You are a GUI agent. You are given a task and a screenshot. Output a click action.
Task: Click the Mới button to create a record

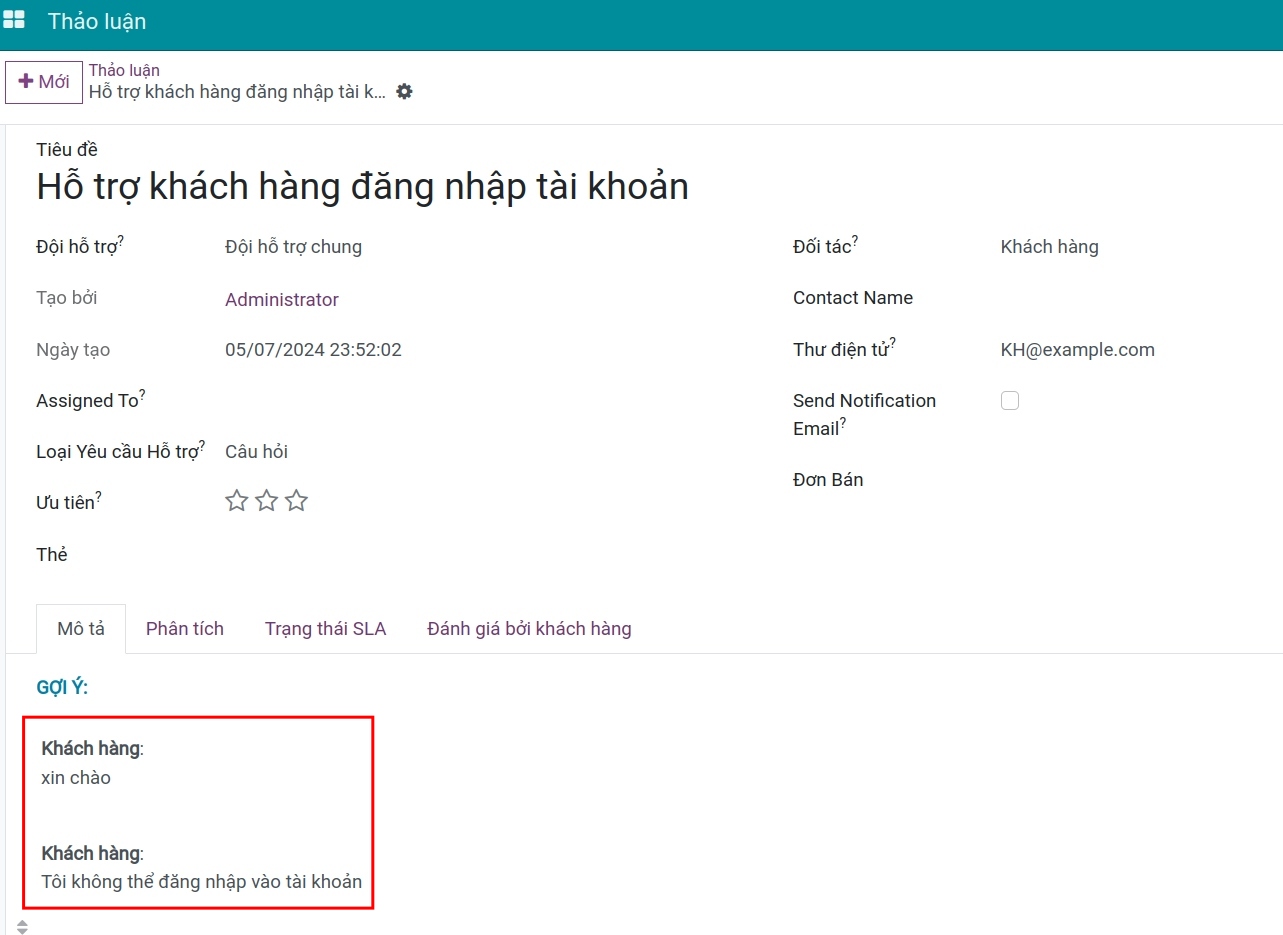[x=44, y=82]
